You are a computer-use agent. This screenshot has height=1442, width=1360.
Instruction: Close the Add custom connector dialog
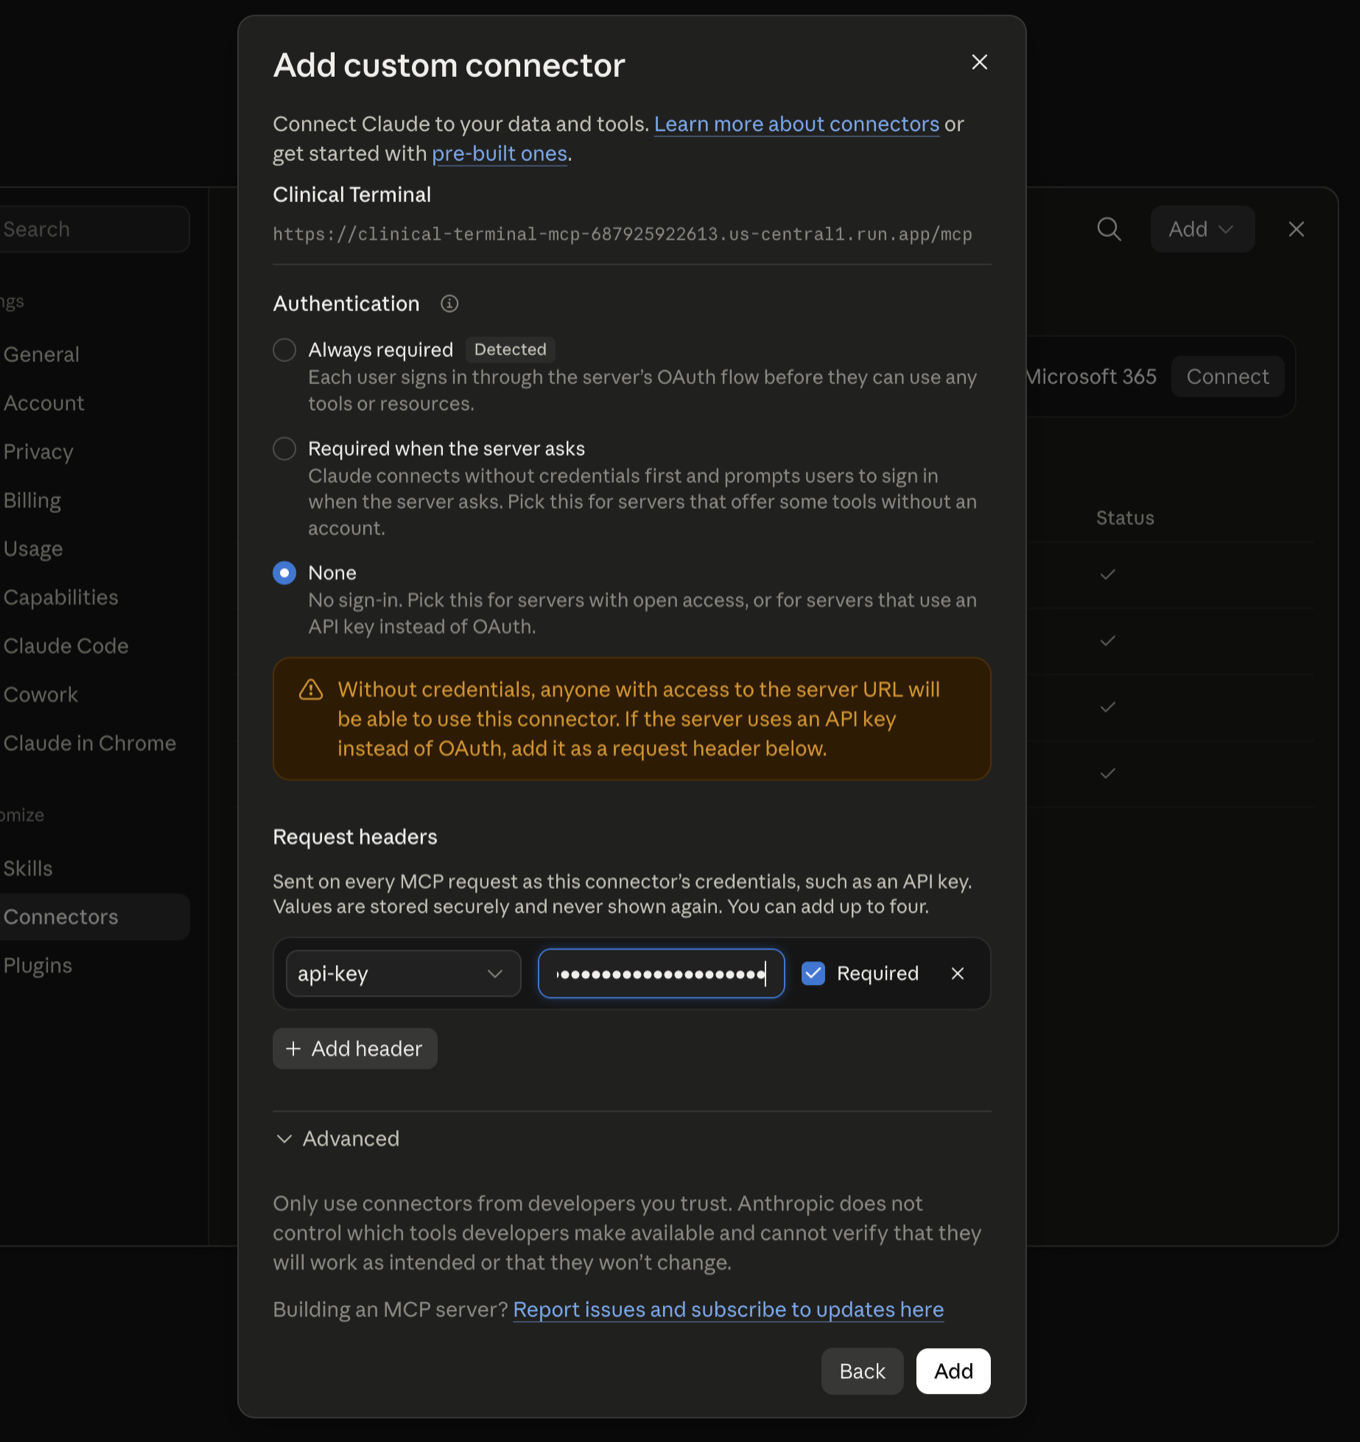(979, 62)
